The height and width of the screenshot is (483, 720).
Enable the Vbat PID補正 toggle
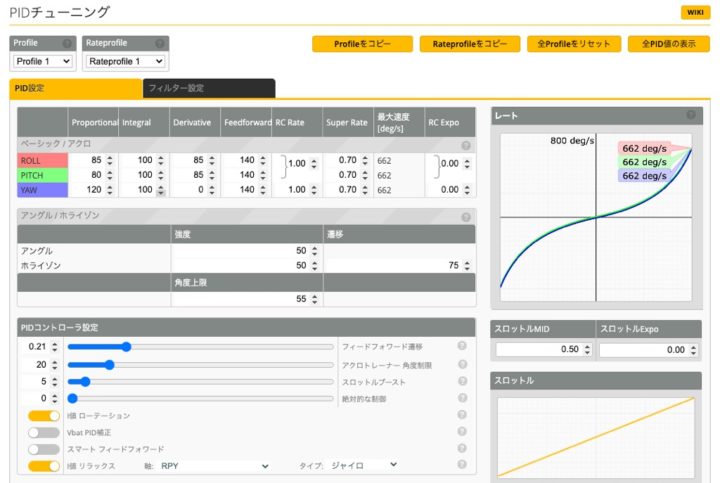(x=44, y=432)
